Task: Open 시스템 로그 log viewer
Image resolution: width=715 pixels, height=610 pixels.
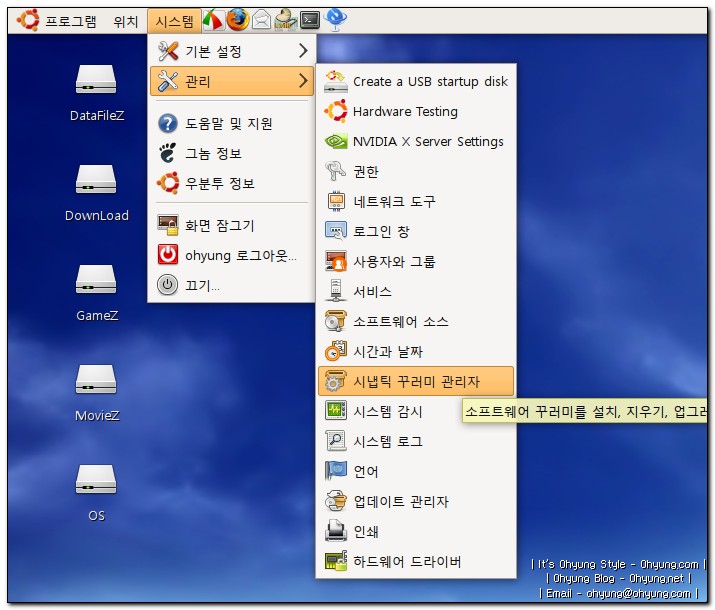Action: click(416, 442)
